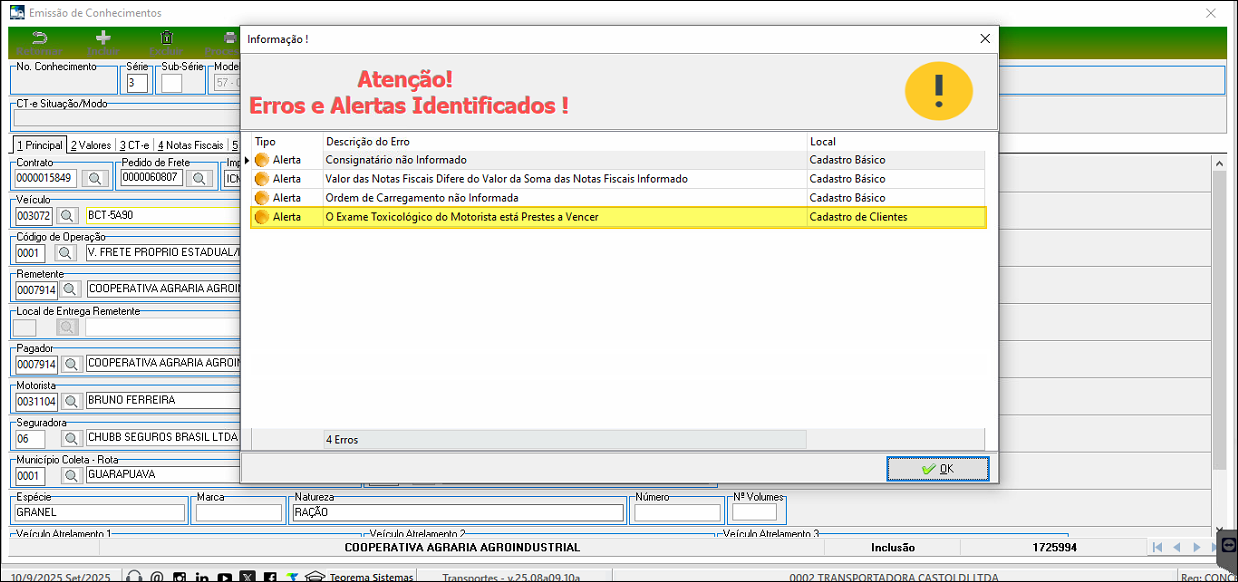Image resolution: width=1238 pixels, height=582 pixels.
Task: Click the Facebook icon in status bar
Action: point(270,577)
